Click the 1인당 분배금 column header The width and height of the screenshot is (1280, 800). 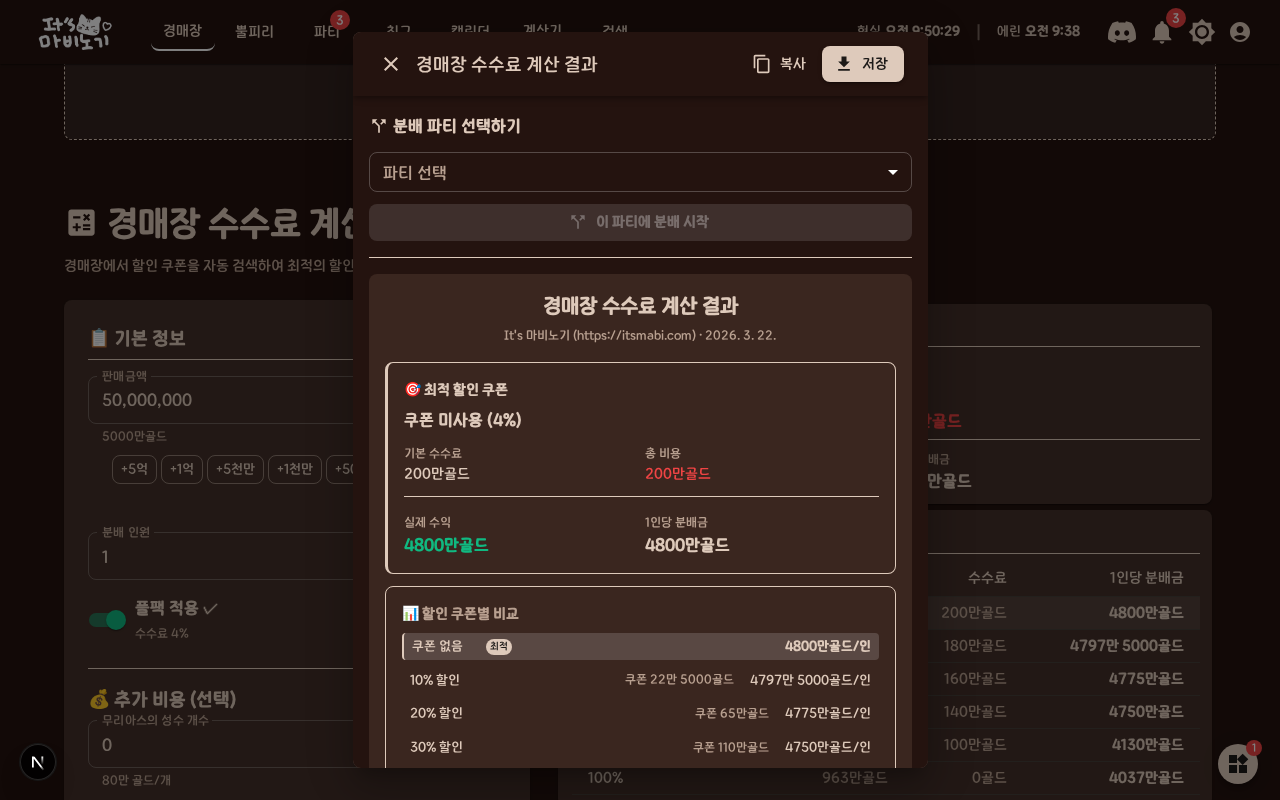click(1147, 578)
